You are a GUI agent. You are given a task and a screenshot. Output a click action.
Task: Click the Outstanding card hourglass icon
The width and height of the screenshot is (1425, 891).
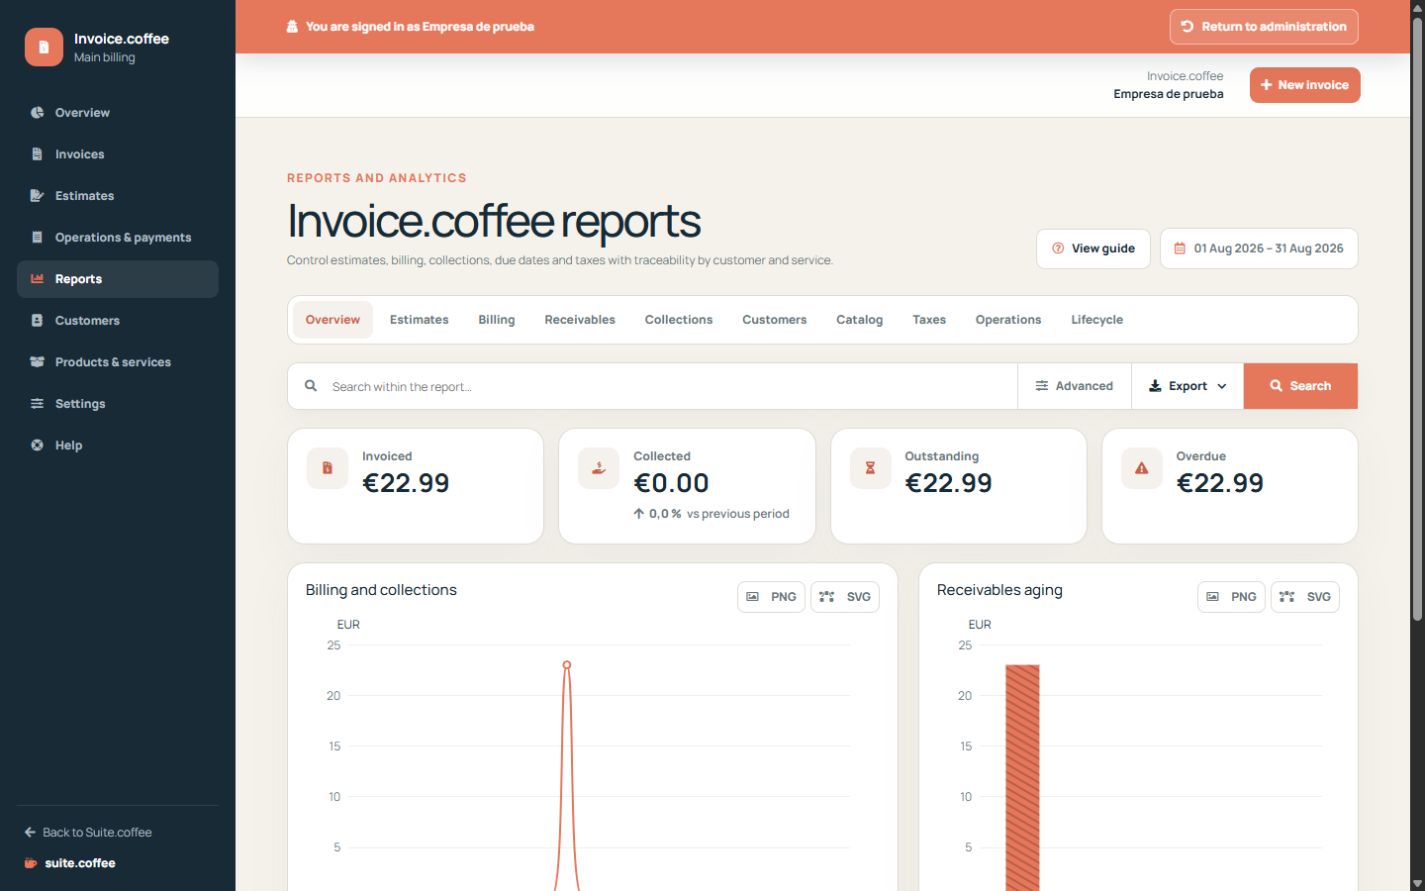870,468
